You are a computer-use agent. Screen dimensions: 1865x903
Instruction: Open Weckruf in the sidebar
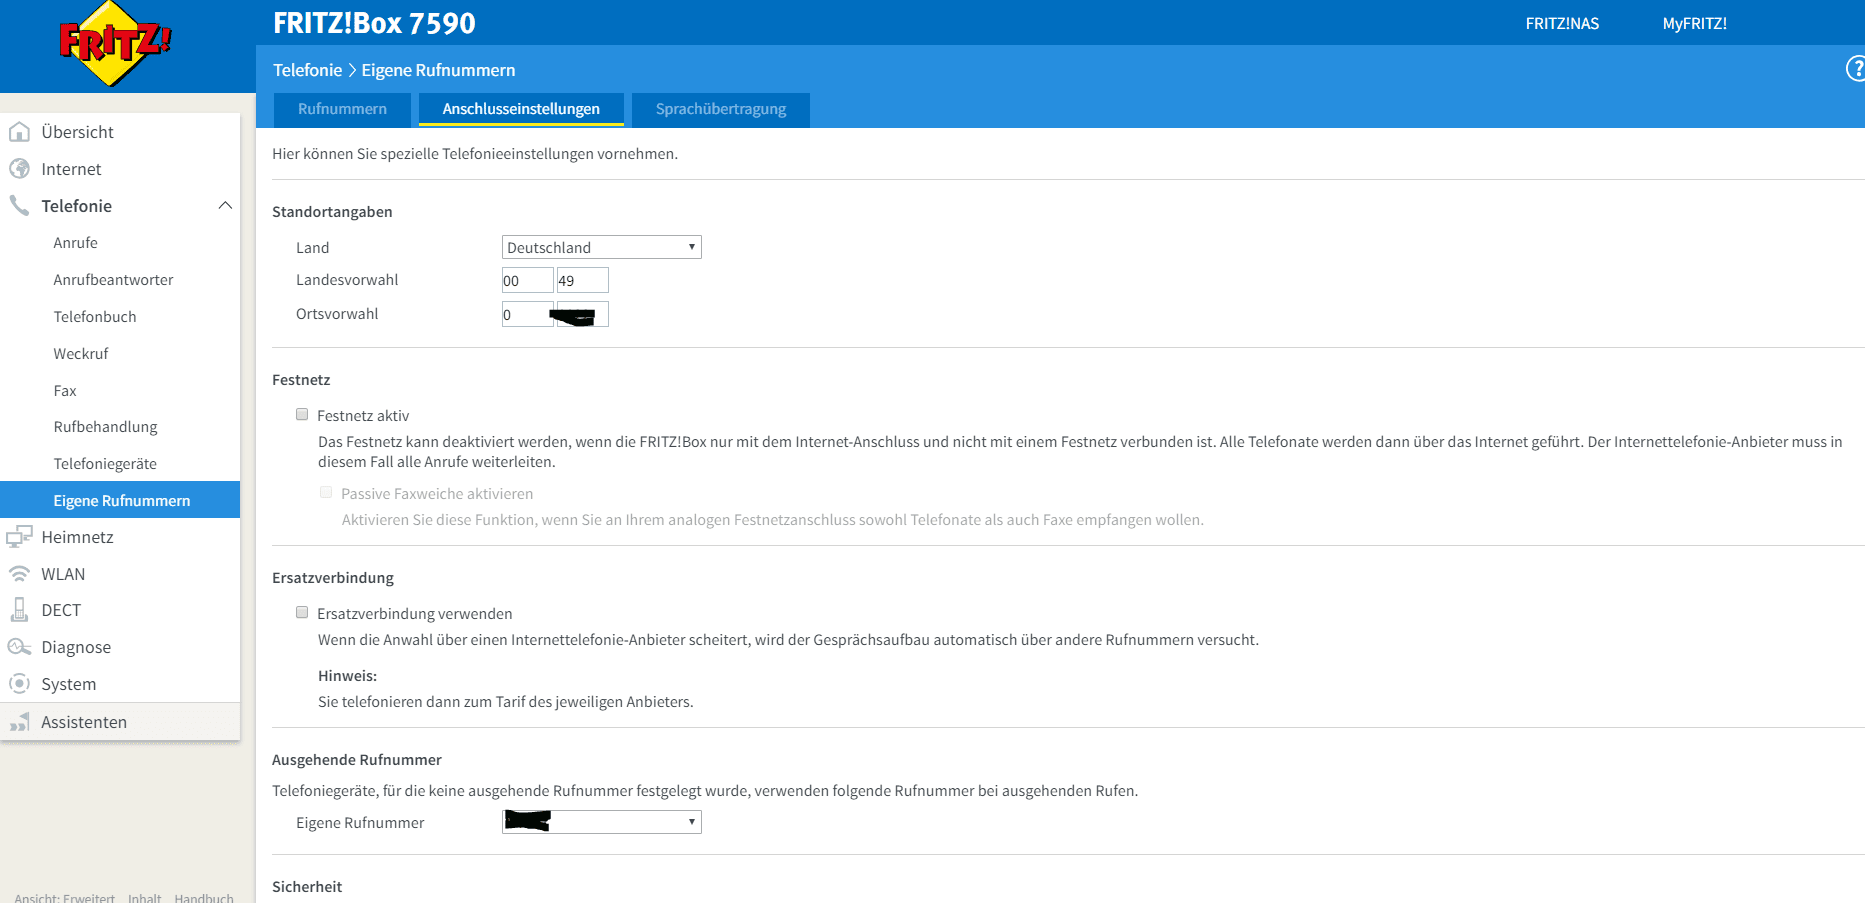coord(81,354)
